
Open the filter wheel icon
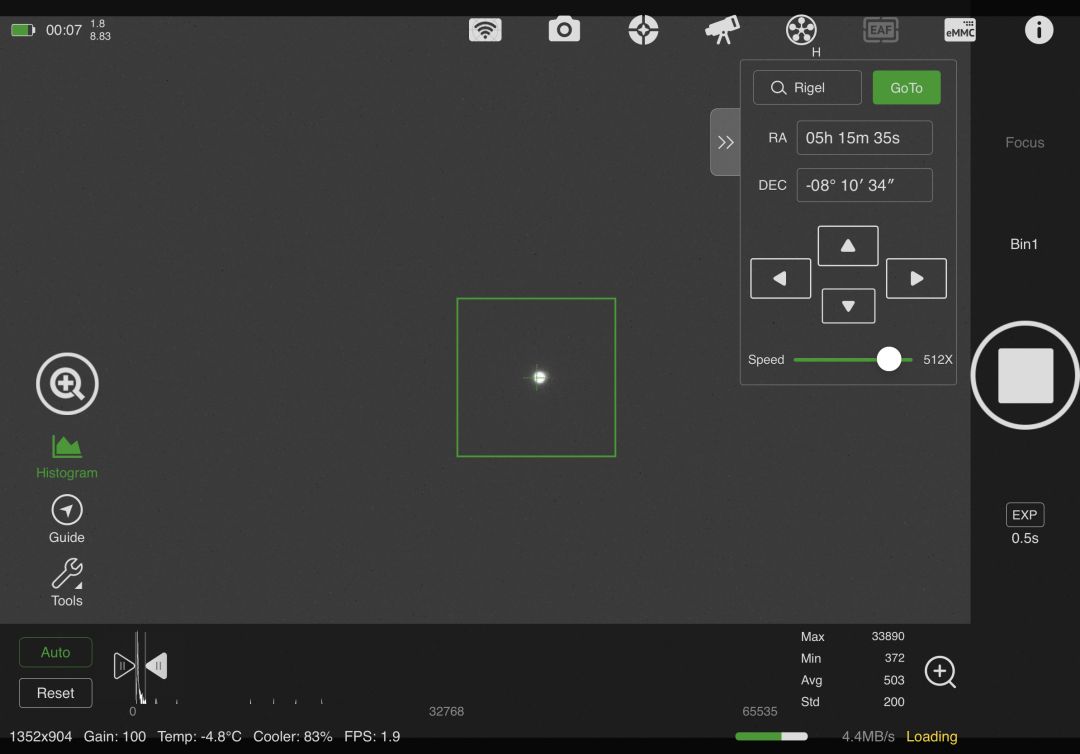click(801, 30)
